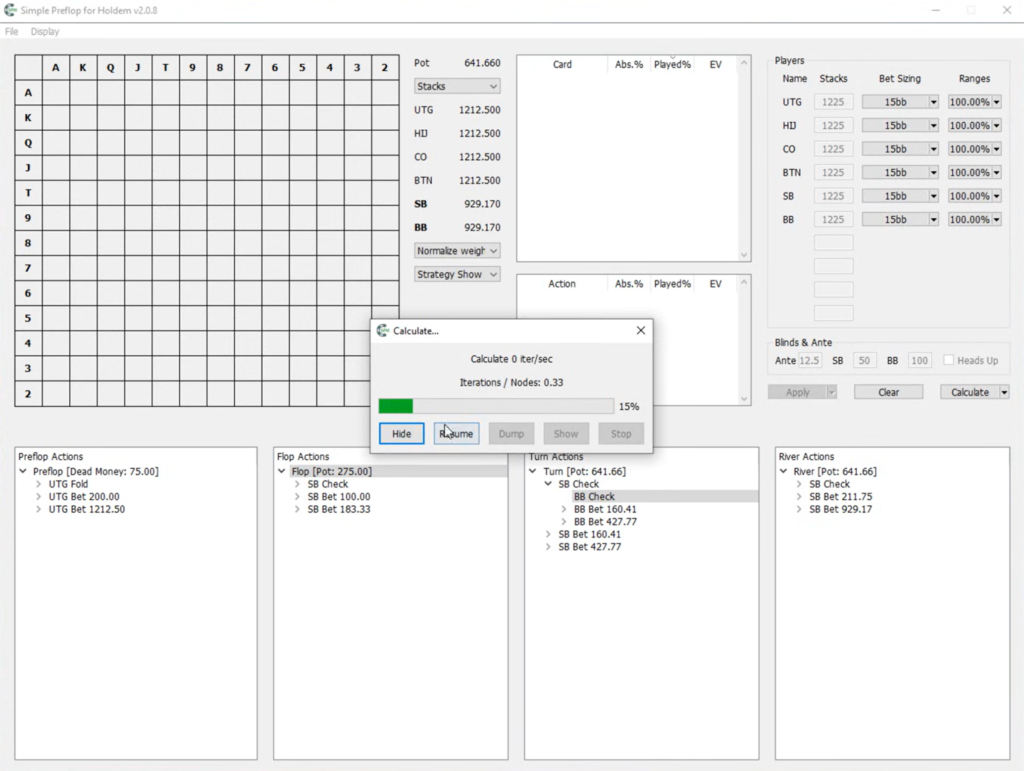This screenshot has width=1024, height=771.
Task: Click Hide button in Calculate dialog
Action: pyautogui.click(x=402, y=433)
